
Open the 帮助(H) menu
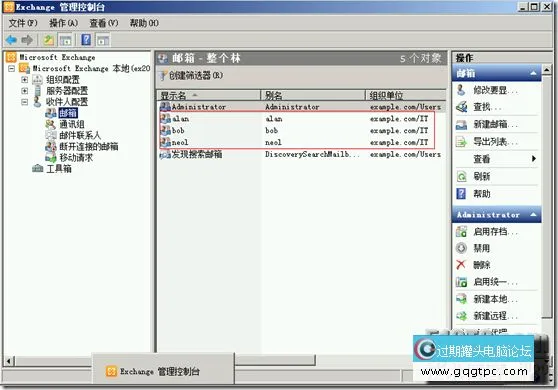[144, 23]
